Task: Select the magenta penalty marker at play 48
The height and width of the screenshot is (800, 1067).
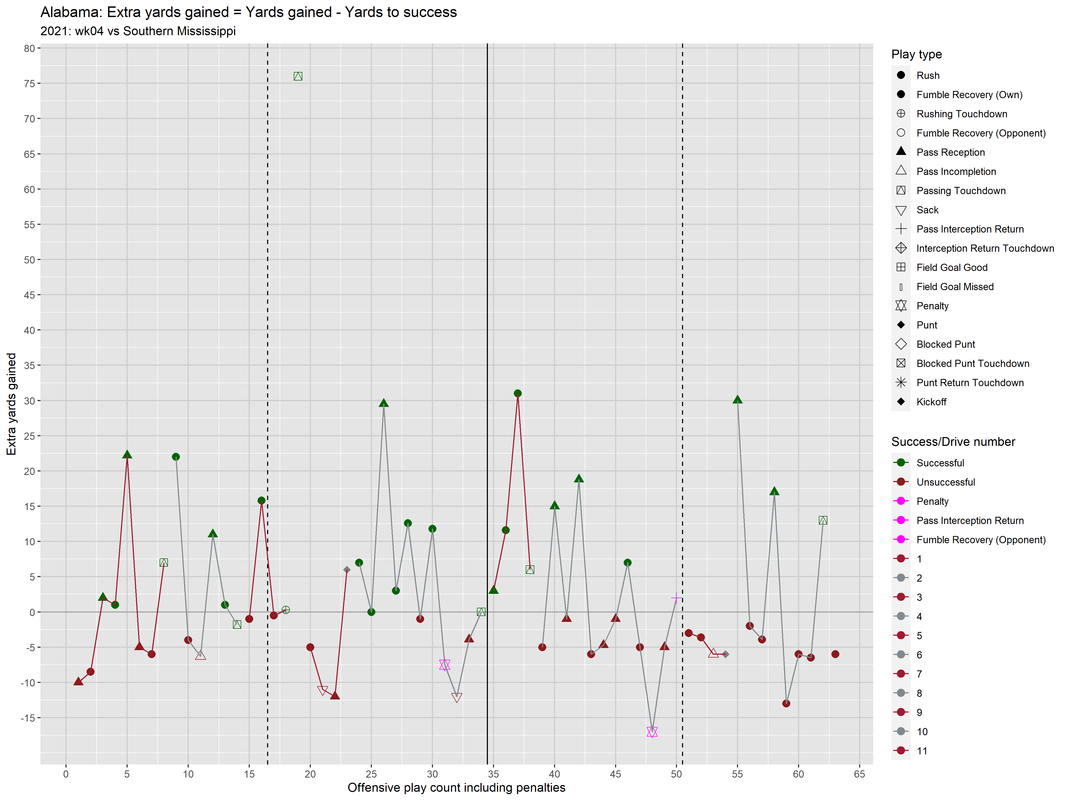Action: click(x=652, y=732)
